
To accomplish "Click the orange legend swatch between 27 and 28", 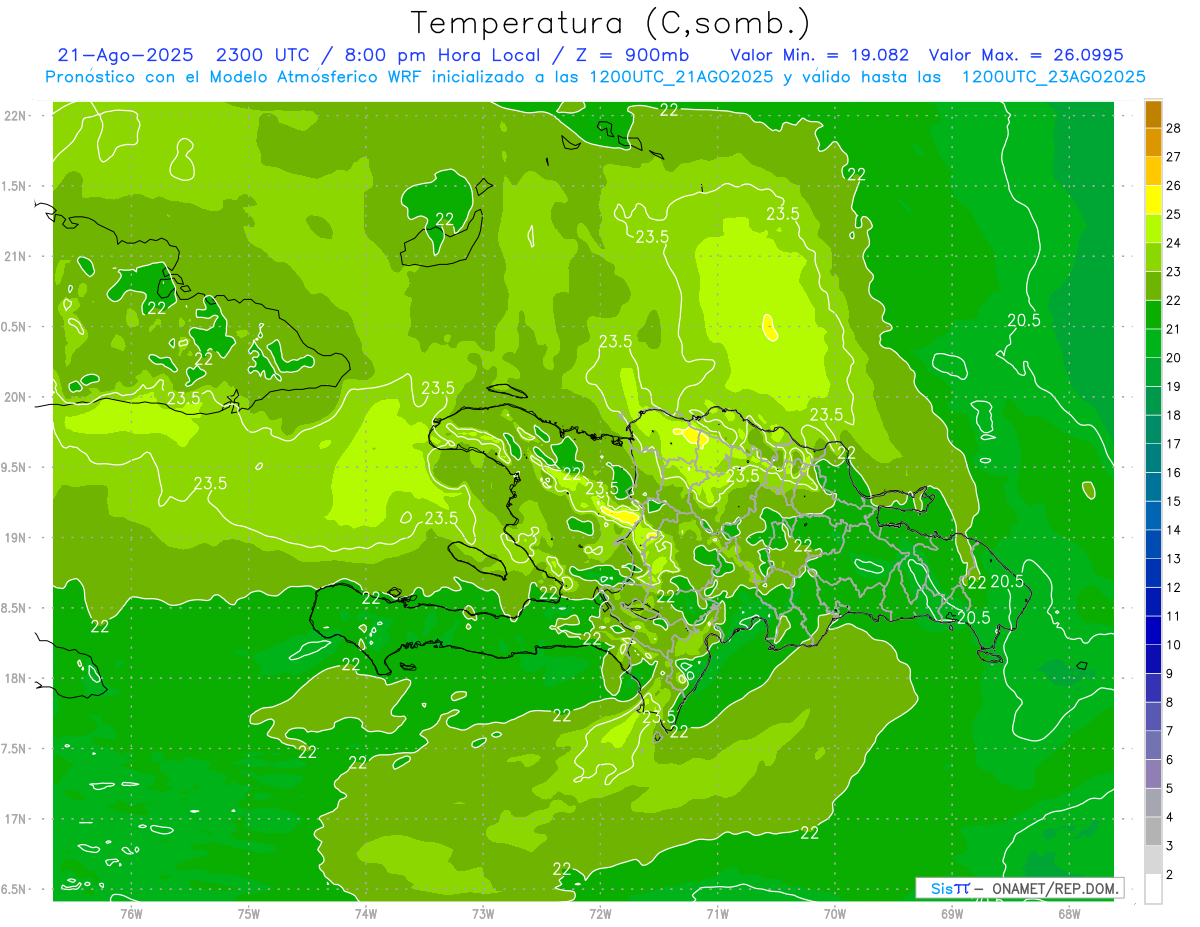I will 1153,142.
